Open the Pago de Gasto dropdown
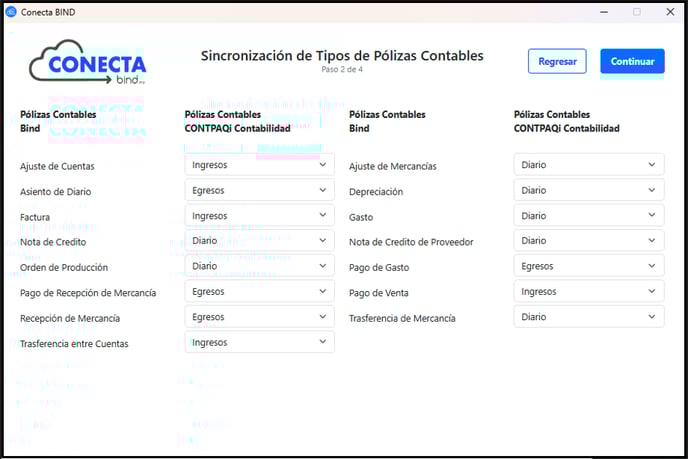The height and width of the screenshot is (459, 688). coord(589,266)
